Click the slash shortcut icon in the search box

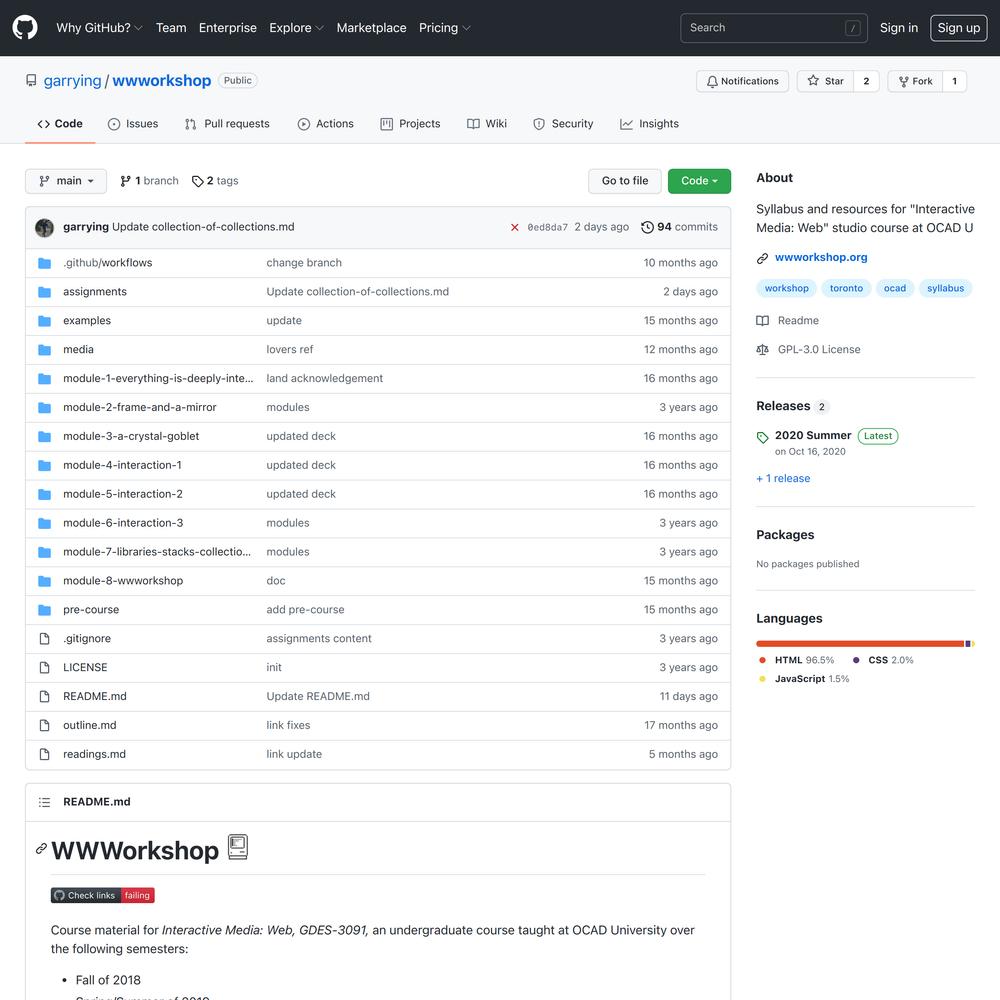pyautogui.click(x=852, y=28)
